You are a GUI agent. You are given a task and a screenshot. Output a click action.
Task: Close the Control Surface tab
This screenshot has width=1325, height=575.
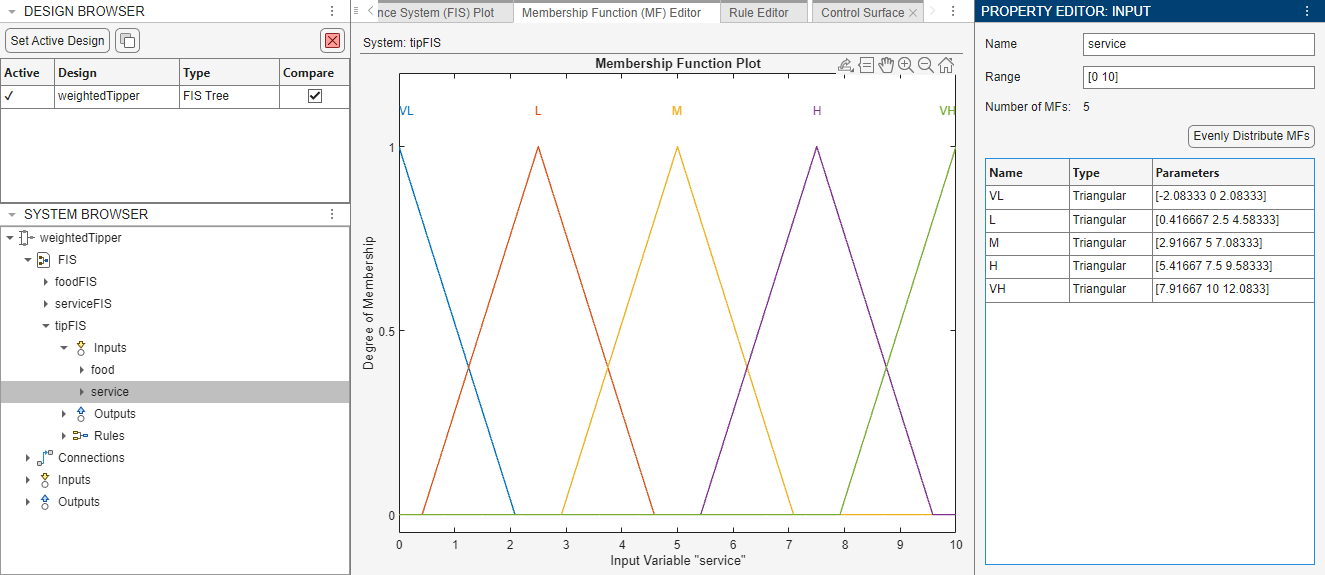click(x=914, y=13)
